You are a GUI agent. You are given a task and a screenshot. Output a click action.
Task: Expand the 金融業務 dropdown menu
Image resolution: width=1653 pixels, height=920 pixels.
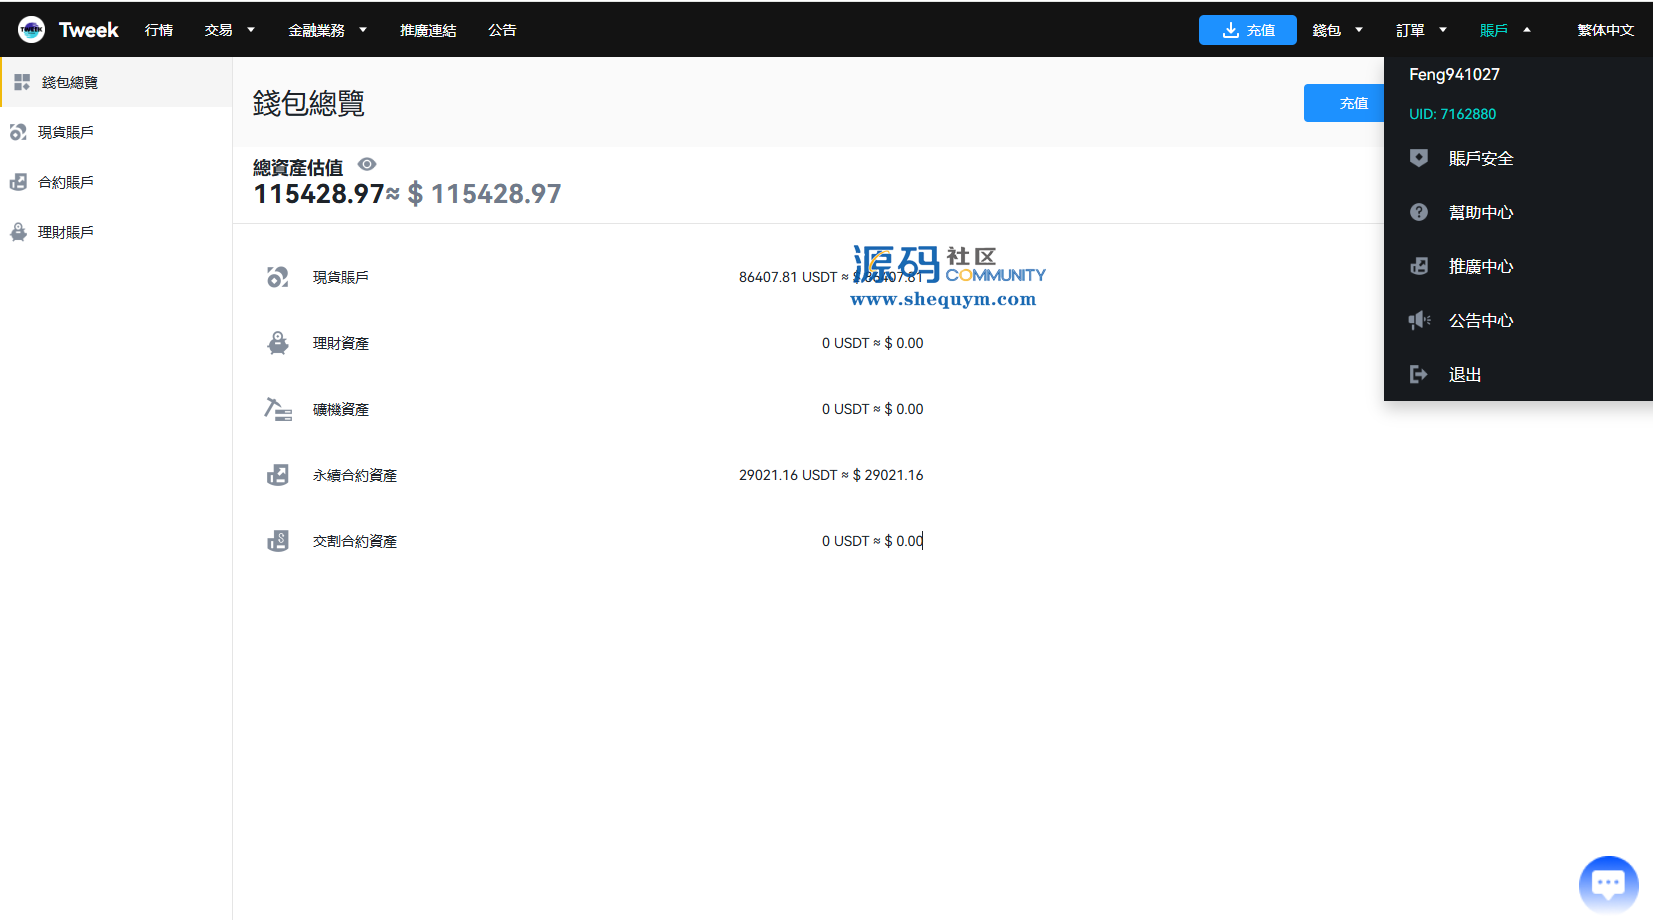coord(327,30)
